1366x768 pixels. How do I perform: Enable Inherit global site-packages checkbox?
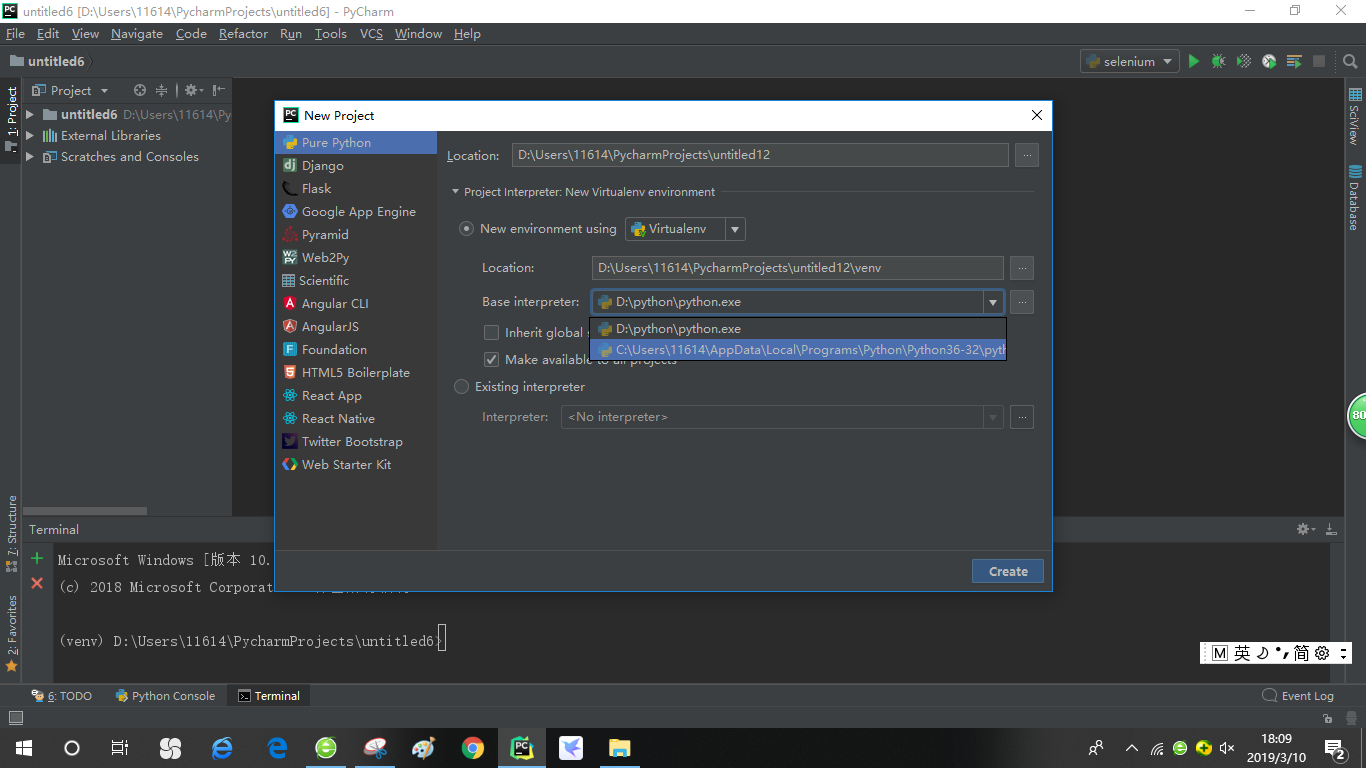tap(491, 333)
